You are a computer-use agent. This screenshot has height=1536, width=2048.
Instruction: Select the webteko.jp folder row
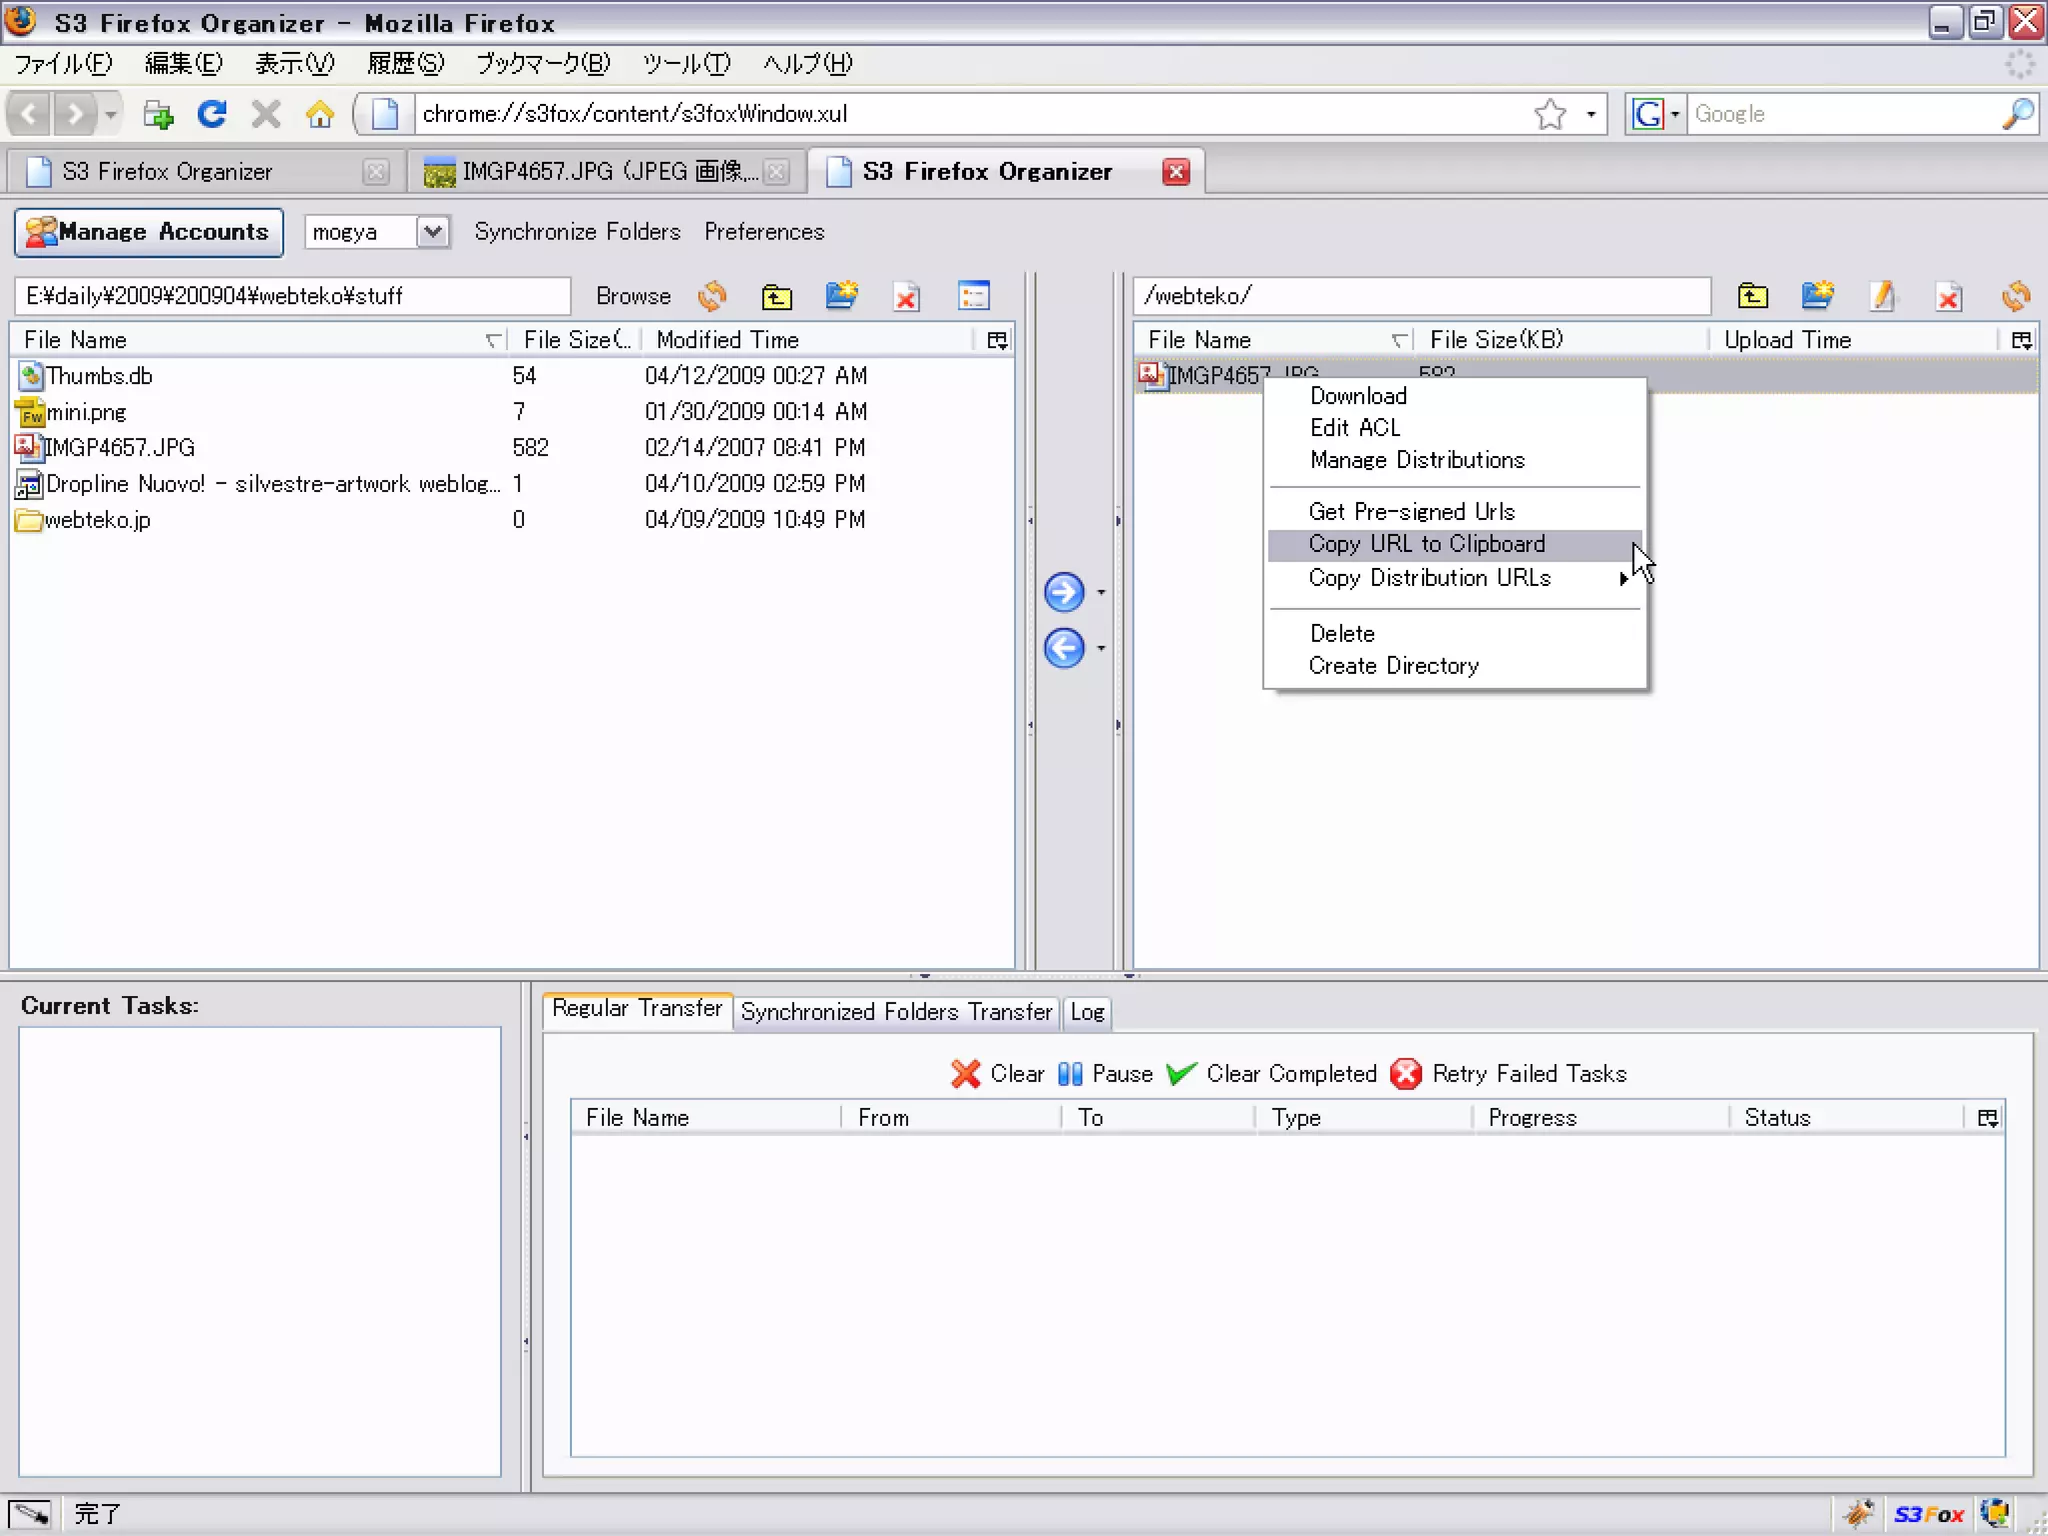point(512,520)
